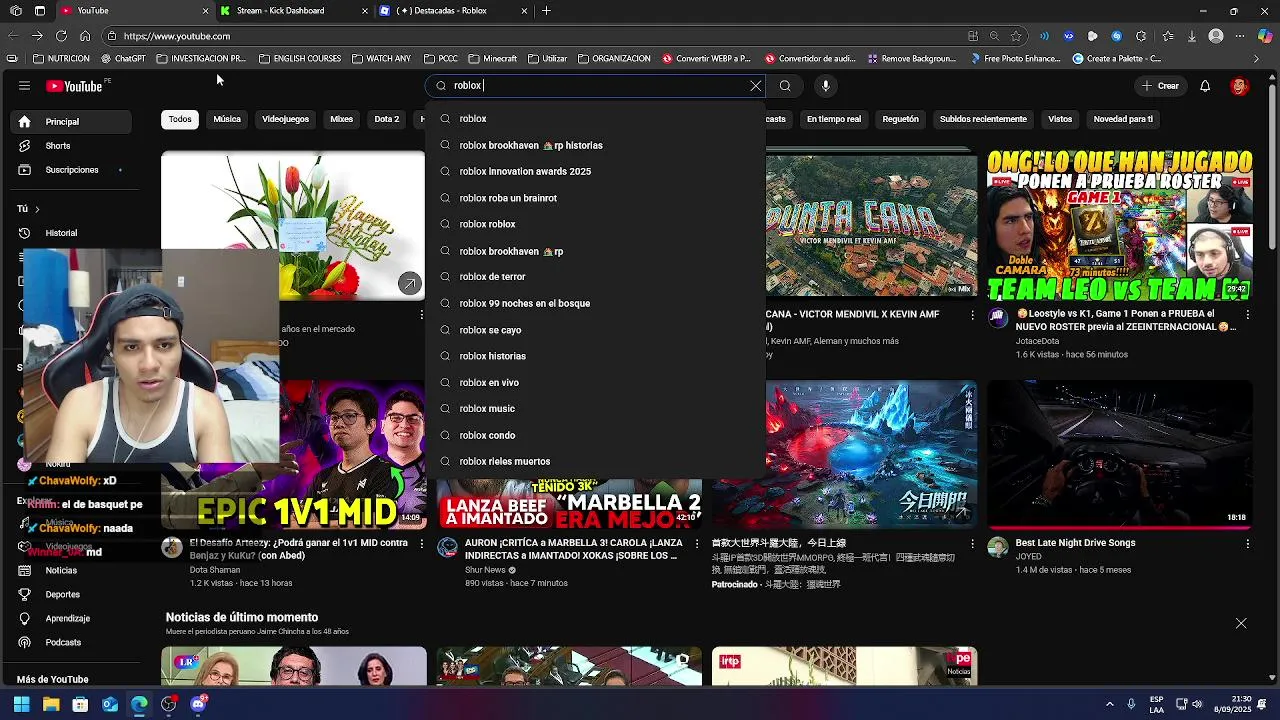1280x720 pixels.
Task: Open a new browser tab with plus
Action: click(x=546, y=11)
